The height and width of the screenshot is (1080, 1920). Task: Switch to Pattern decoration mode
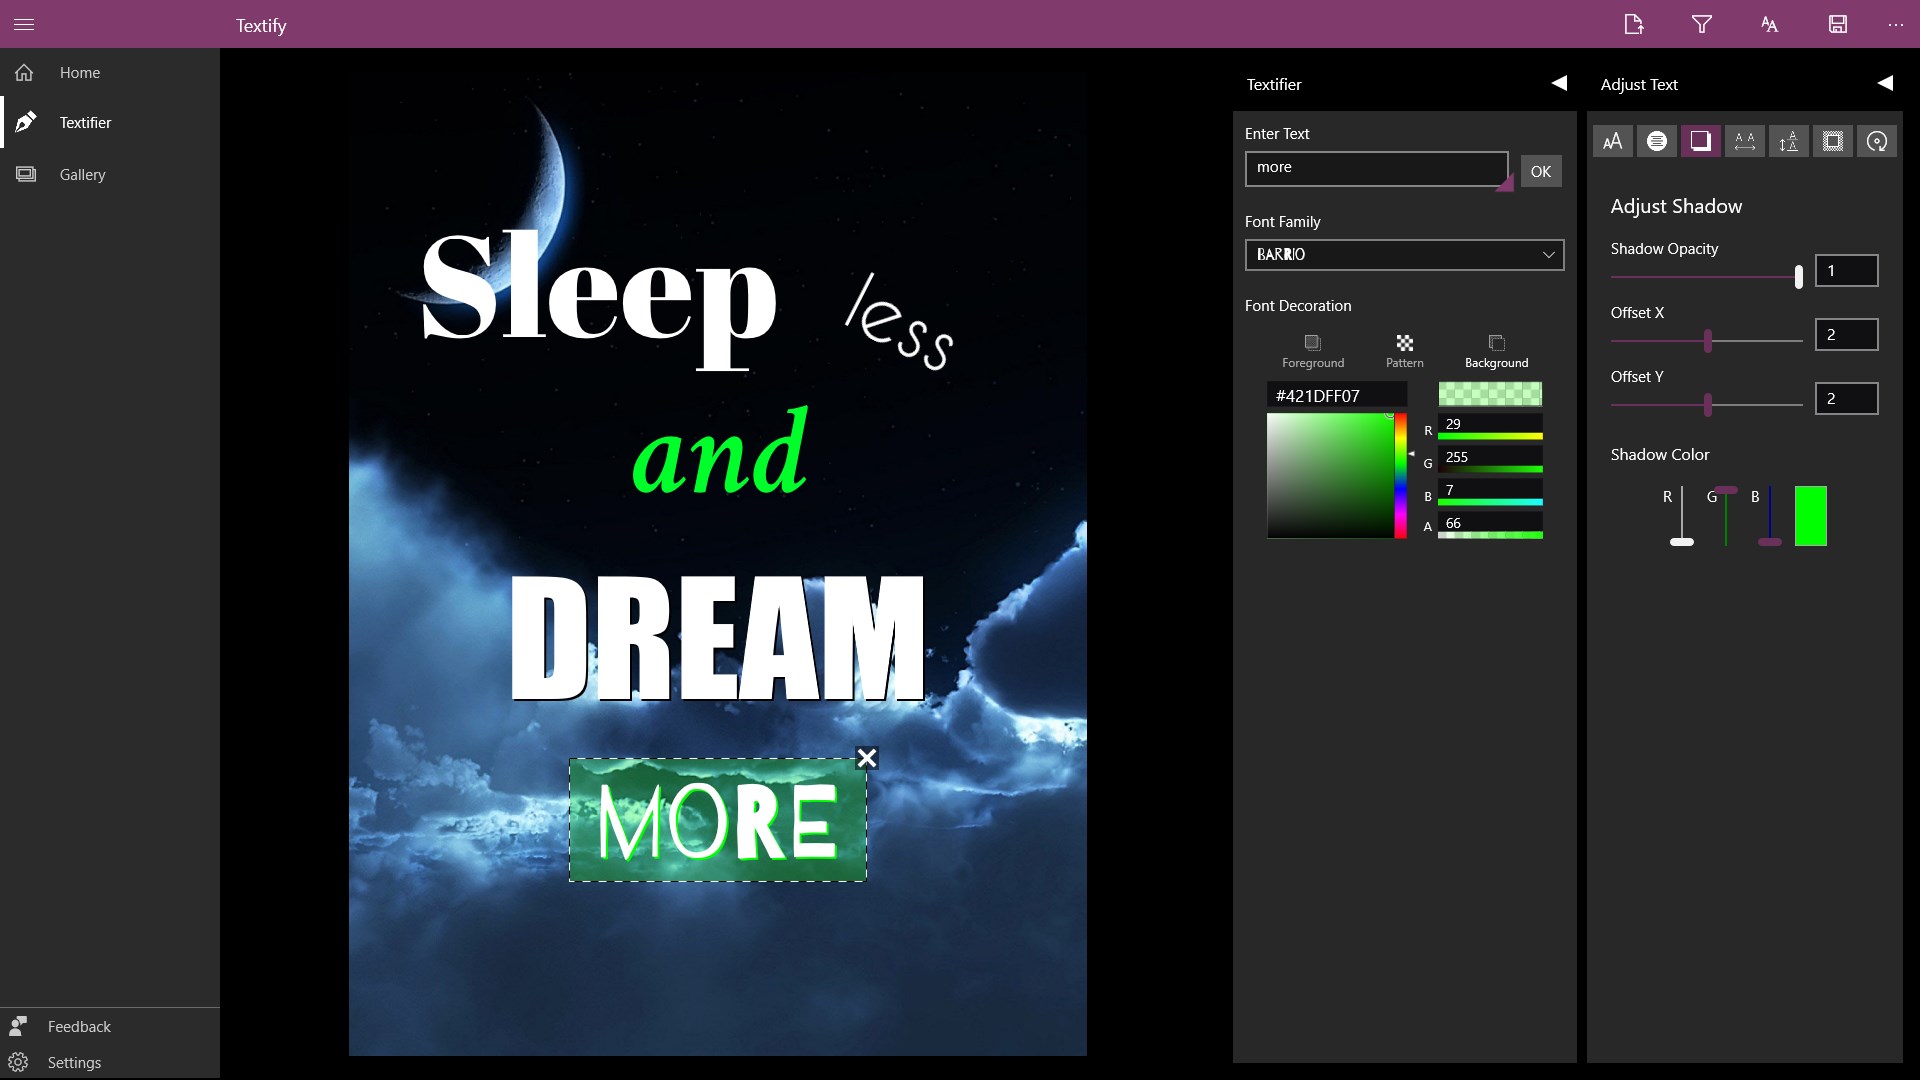click(x=1404, y=350)
